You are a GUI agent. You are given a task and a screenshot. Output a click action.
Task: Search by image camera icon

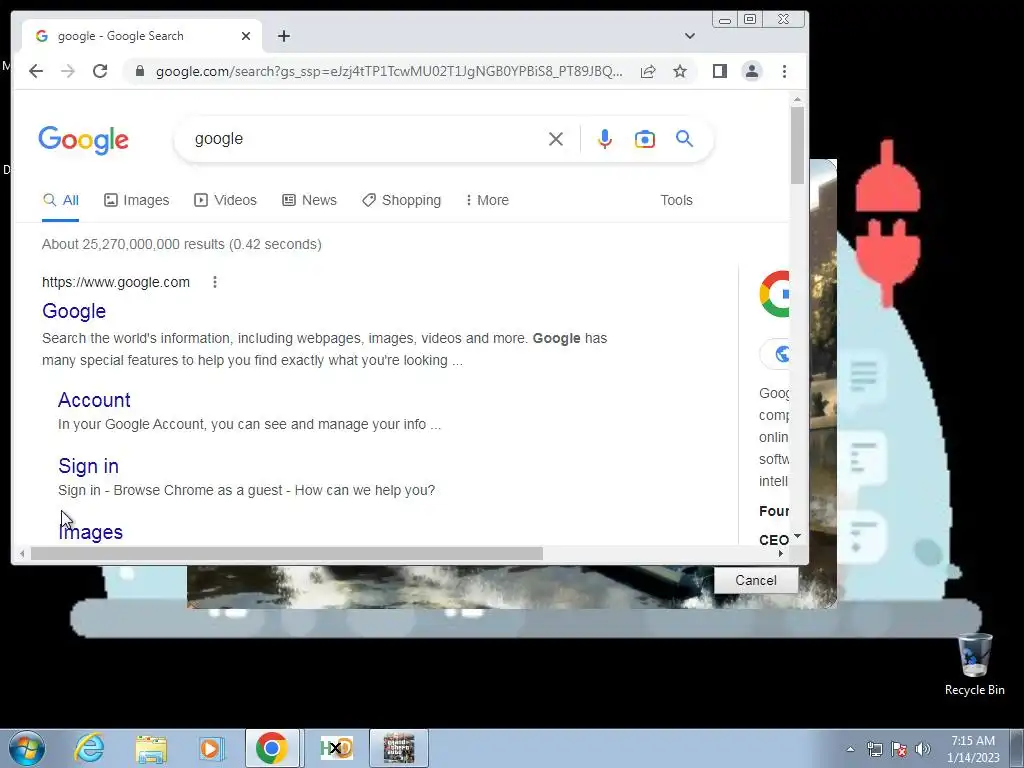645,138
